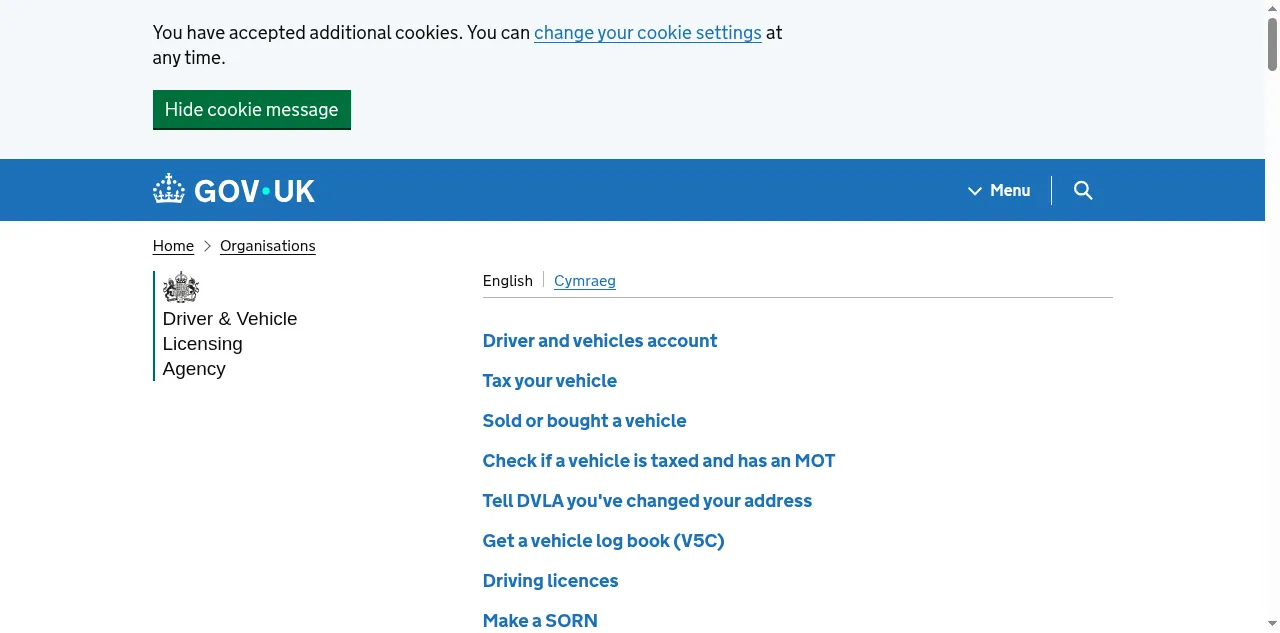Open Driver and vehicles account
Screen dimensions: 1280x633
click(x=599, y=341)
